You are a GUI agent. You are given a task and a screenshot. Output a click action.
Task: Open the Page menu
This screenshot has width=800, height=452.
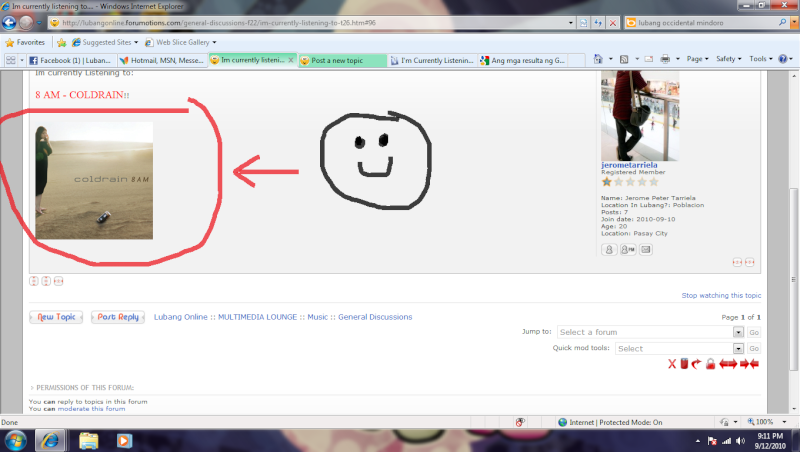click(697, 59)
